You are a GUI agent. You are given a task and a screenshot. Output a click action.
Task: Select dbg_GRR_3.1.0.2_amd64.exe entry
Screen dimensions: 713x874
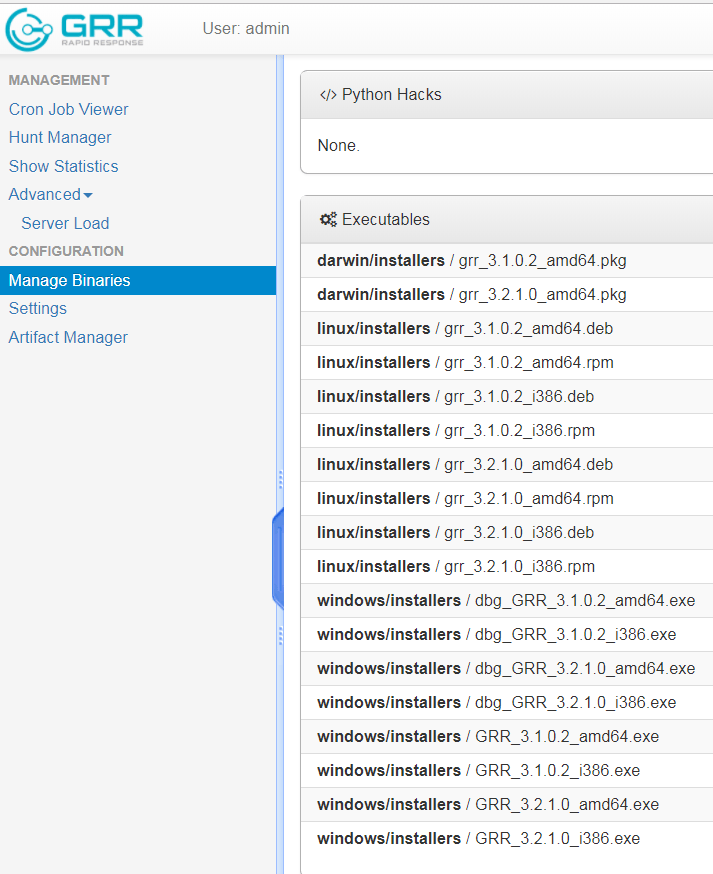pyautogui.click(x=506, y=601)
